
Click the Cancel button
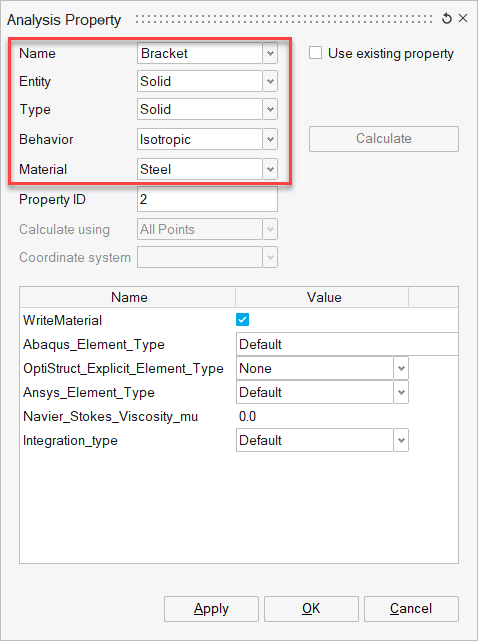411,609
